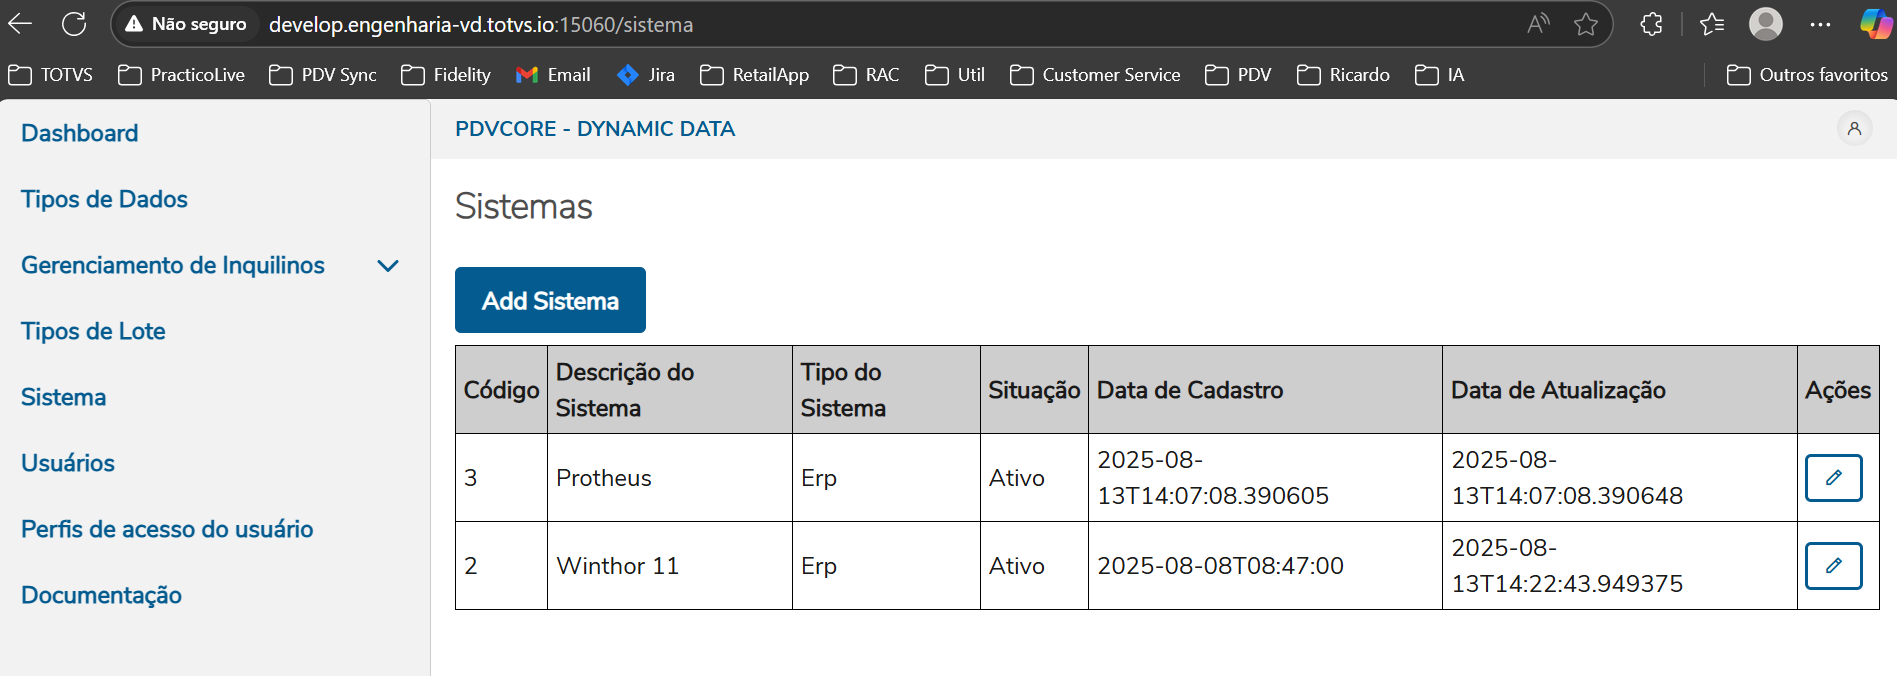
Task: Click the Add Sistema button
Action: point(550,300)
